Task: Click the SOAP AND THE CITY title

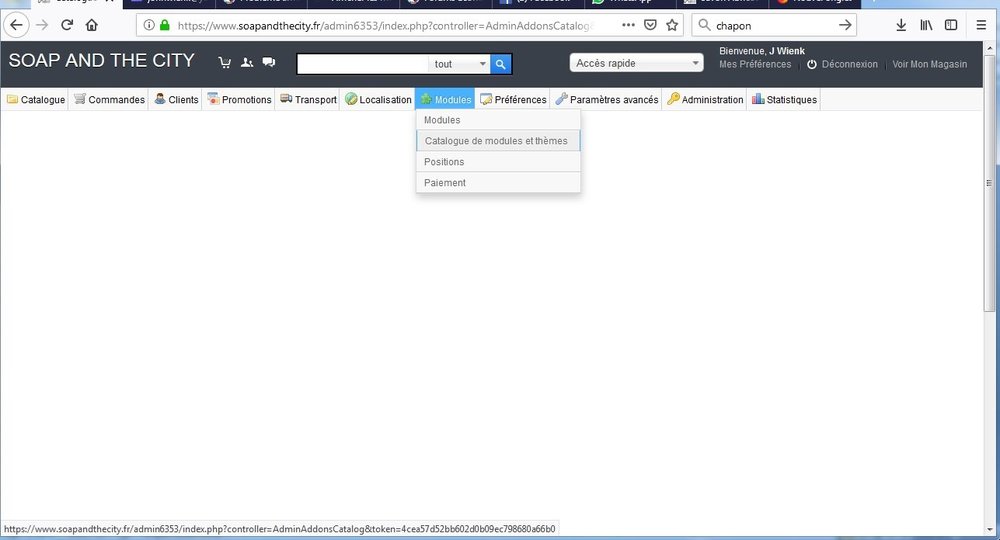Action: point(101,61)
